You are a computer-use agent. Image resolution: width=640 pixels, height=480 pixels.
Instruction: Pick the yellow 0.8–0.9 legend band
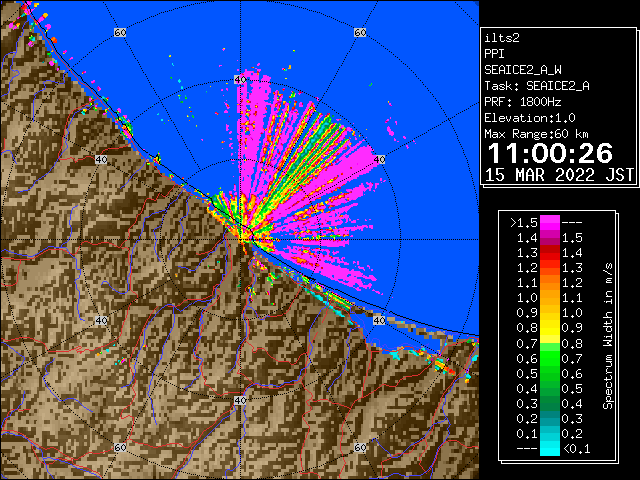tap(550, 328)
